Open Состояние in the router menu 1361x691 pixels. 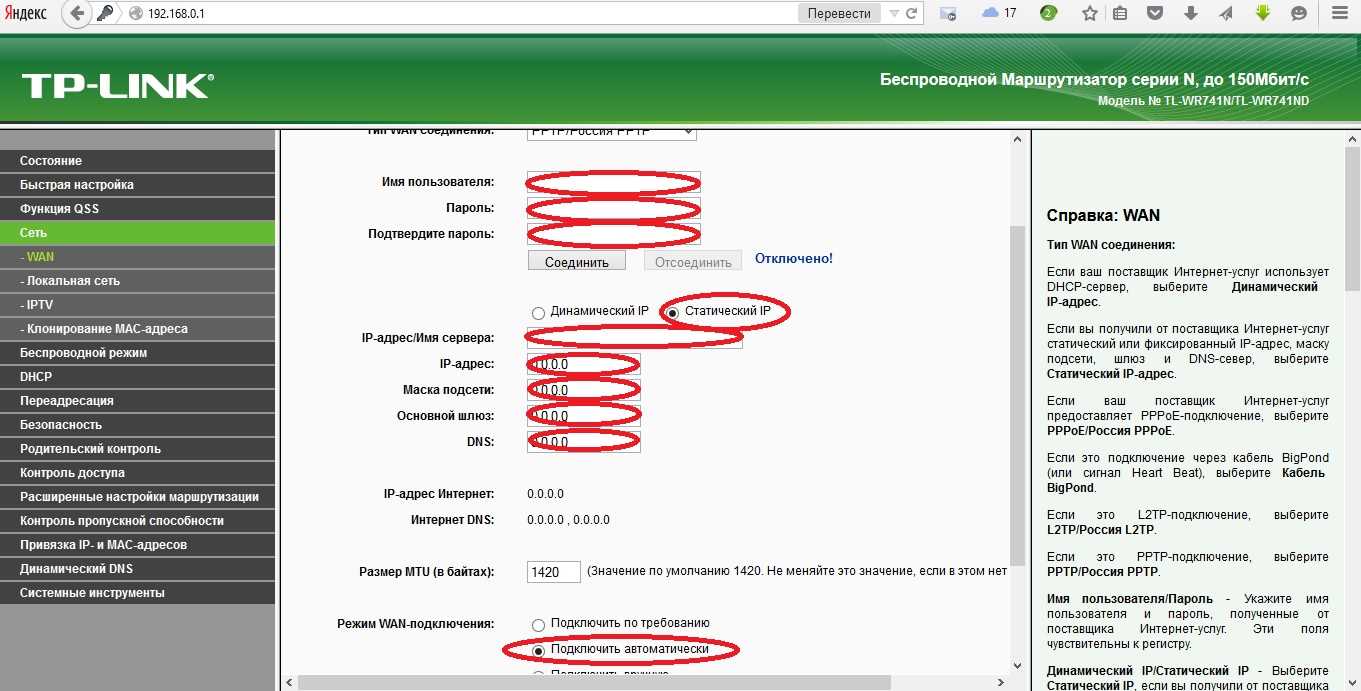click(x=138, y=161)
